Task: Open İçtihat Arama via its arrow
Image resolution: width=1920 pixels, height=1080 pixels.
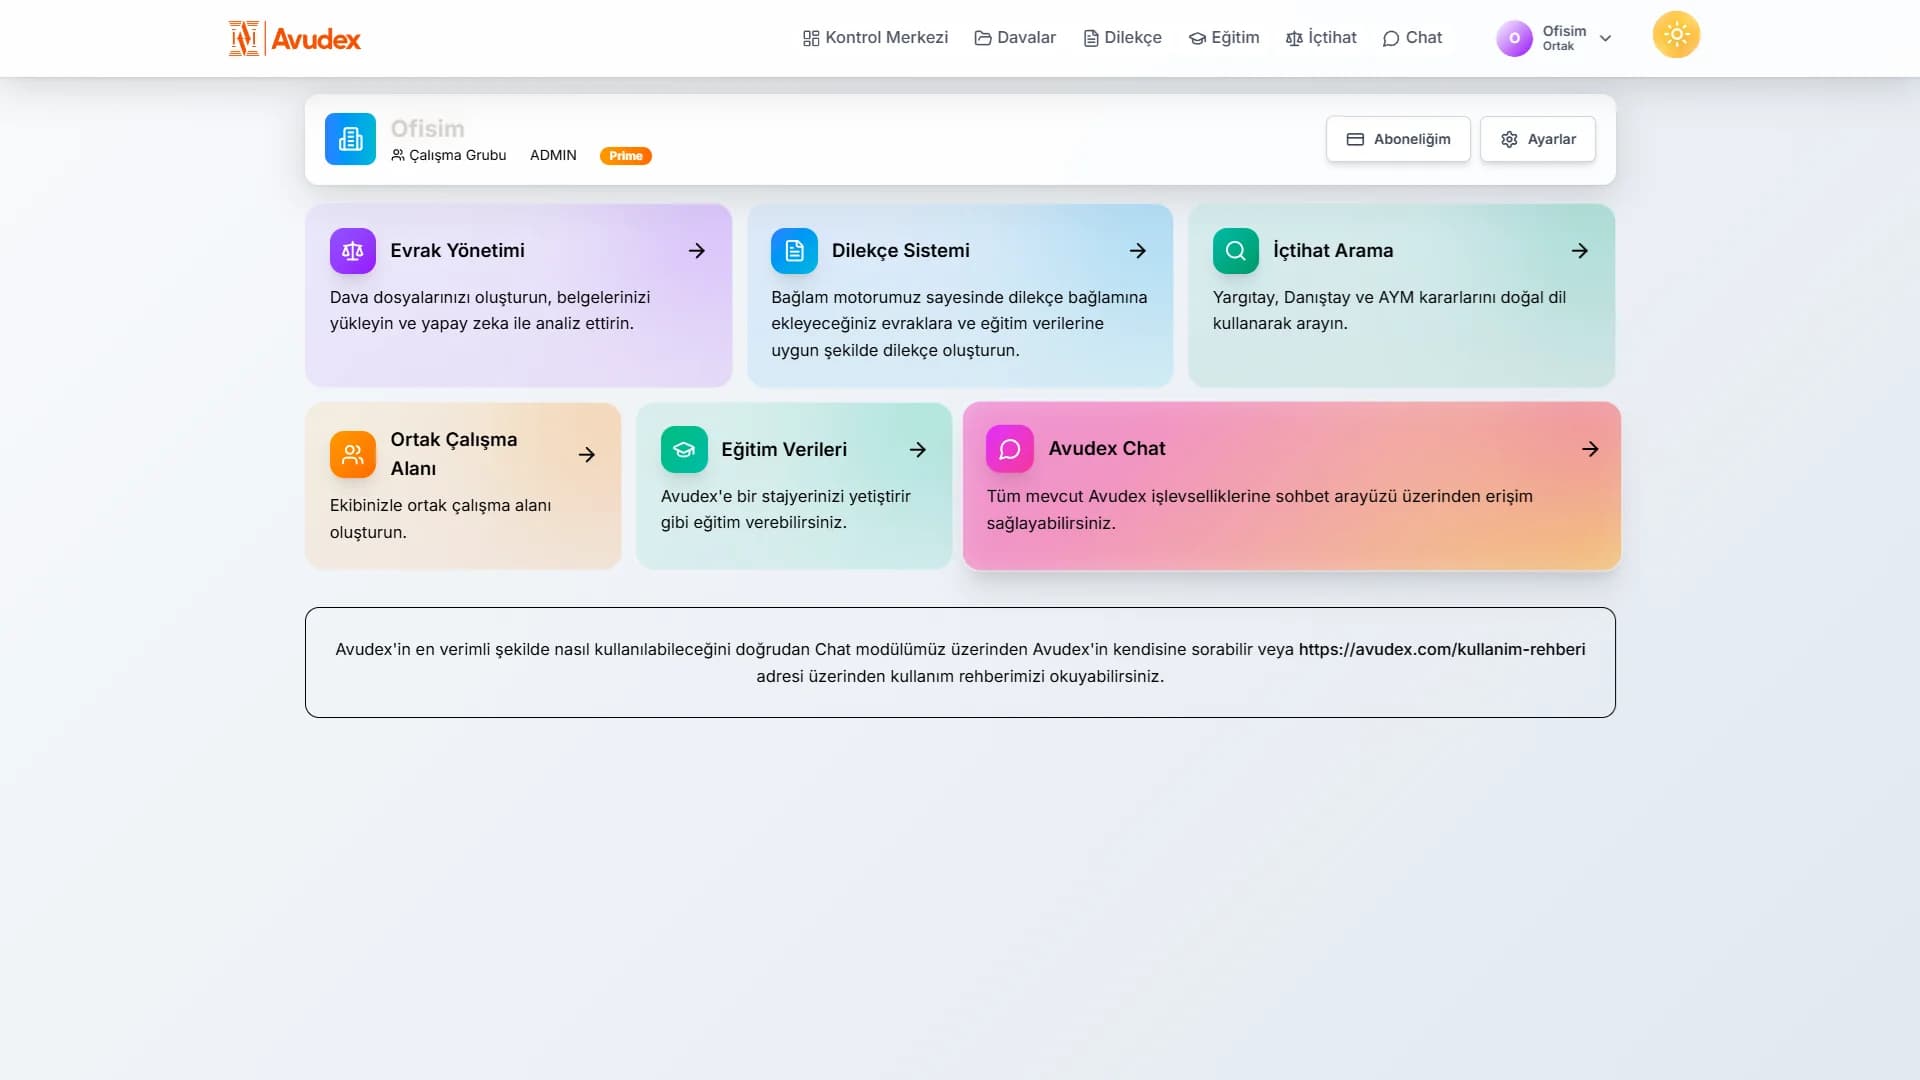Action: 1579,251
